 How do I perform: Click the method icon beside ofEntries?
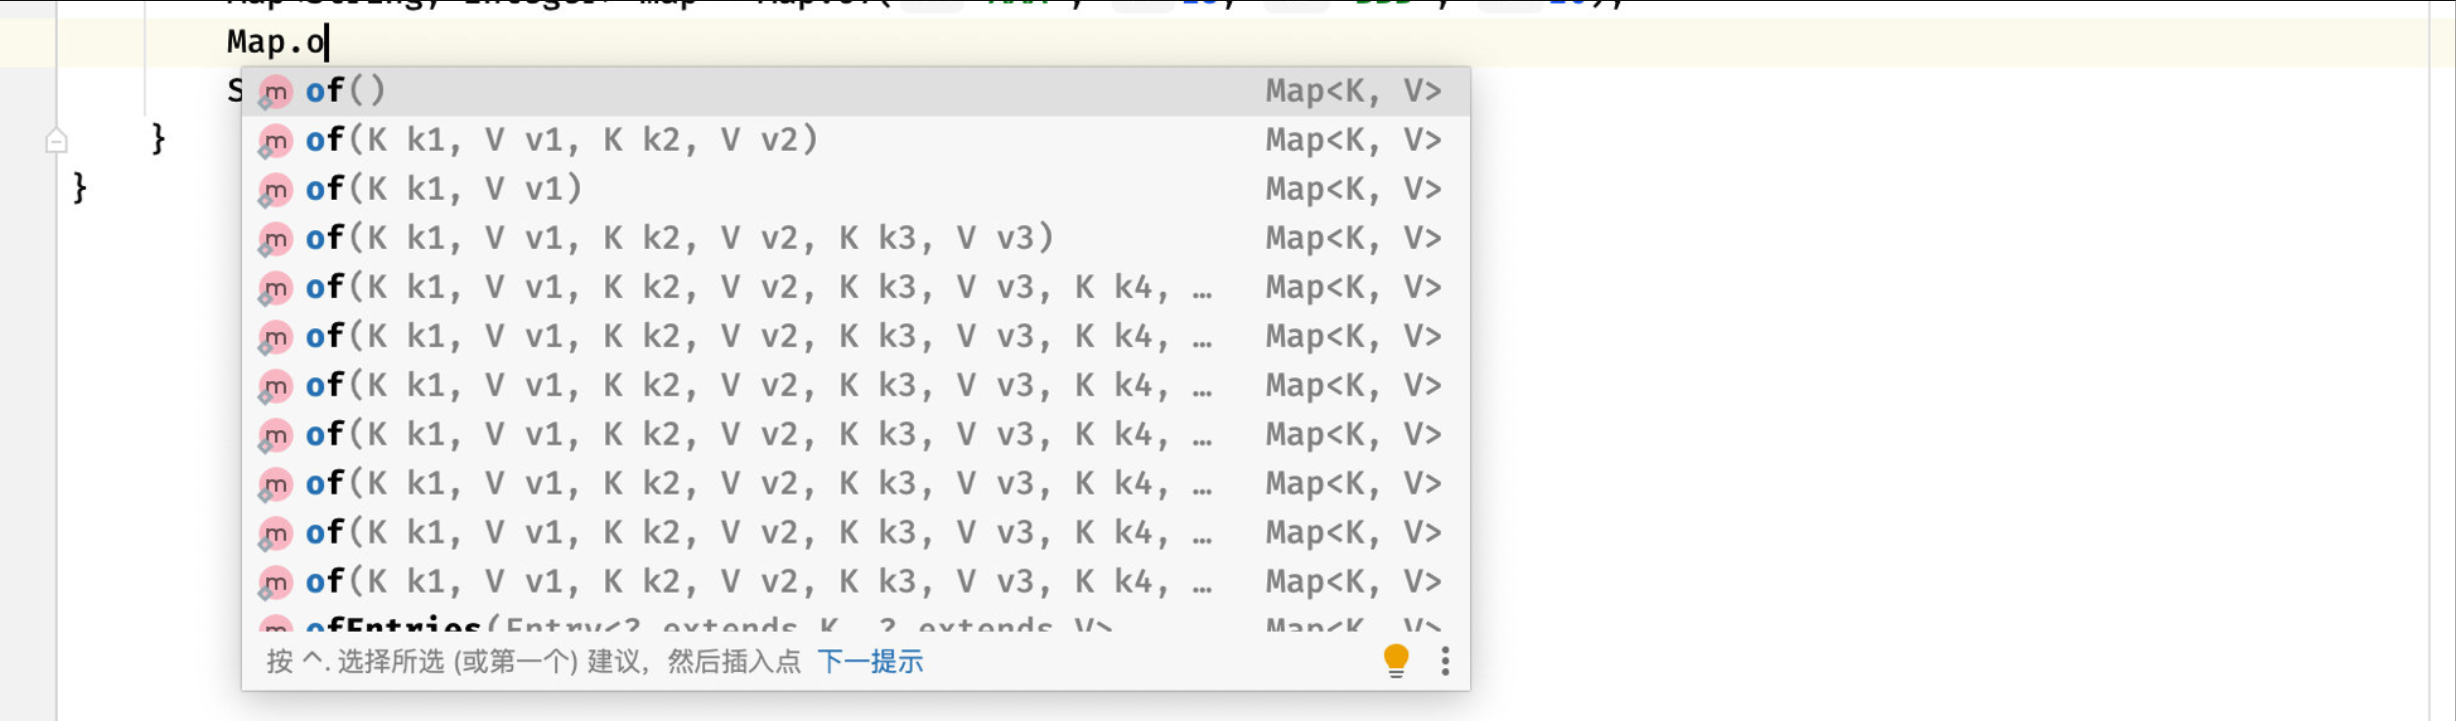coord(275,626)
